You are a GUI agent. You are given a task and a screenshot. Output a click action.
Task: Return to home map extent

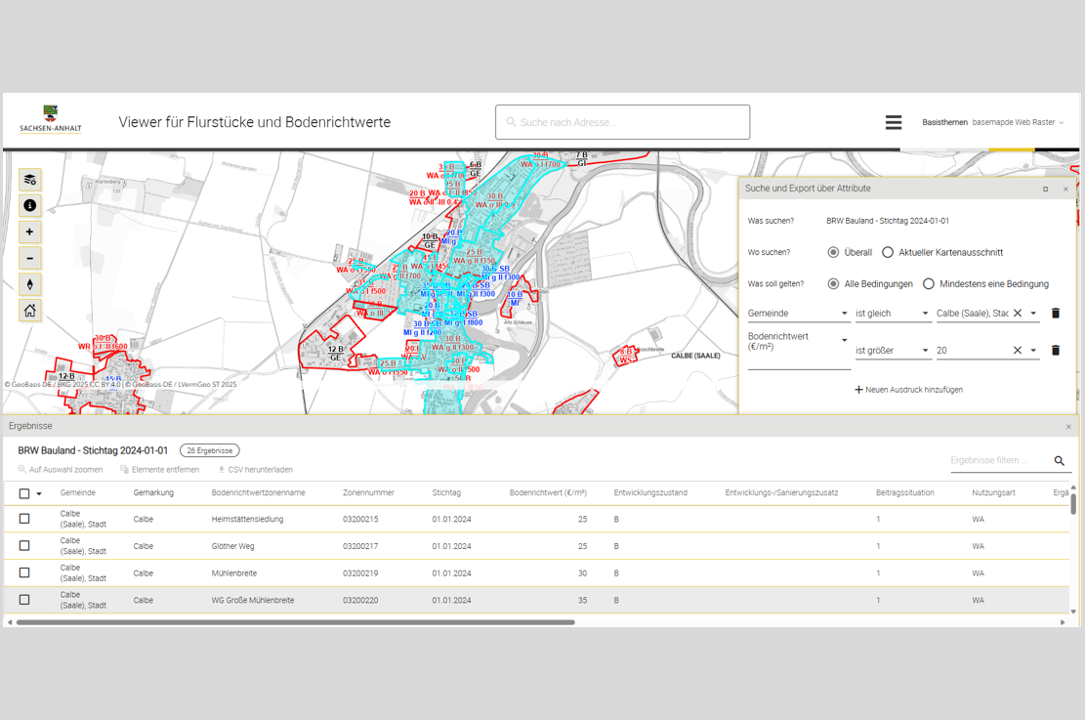[x=30, y=311]
